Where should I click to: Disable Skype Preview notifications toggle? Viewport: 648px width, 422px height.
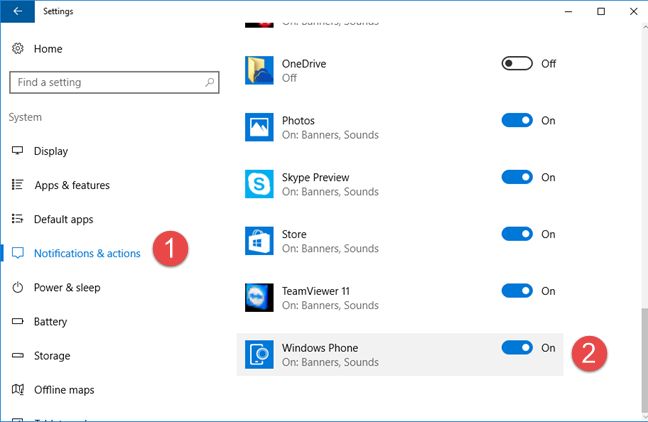517,177
